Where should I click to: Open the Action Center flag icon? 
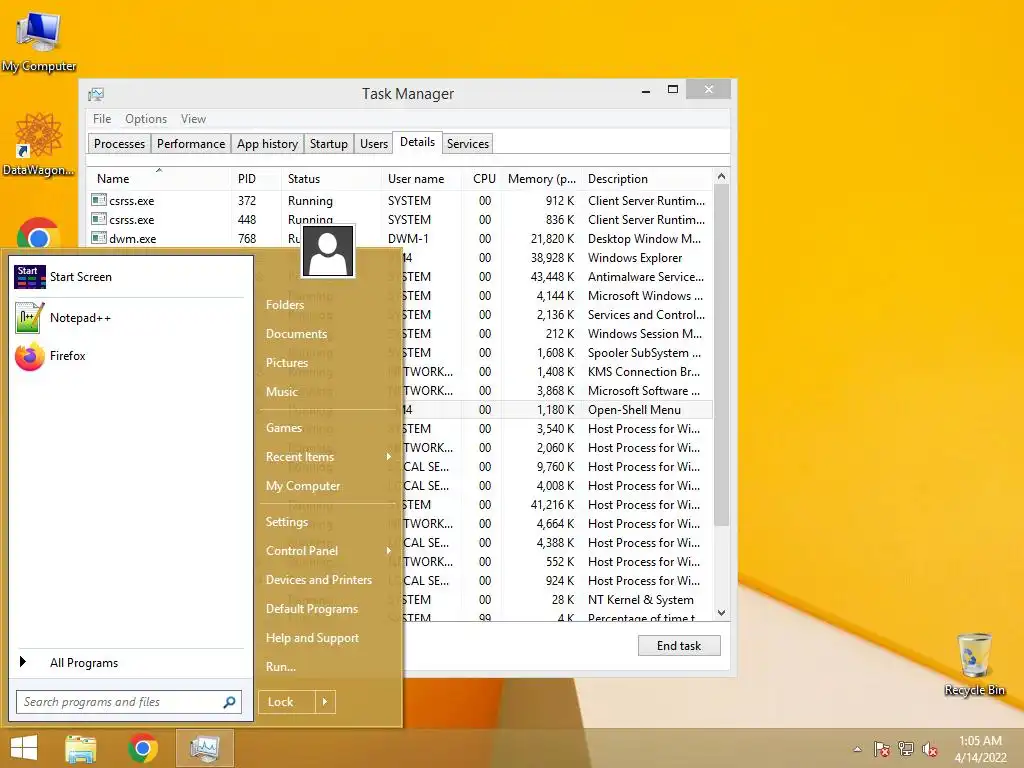point(882,749)
